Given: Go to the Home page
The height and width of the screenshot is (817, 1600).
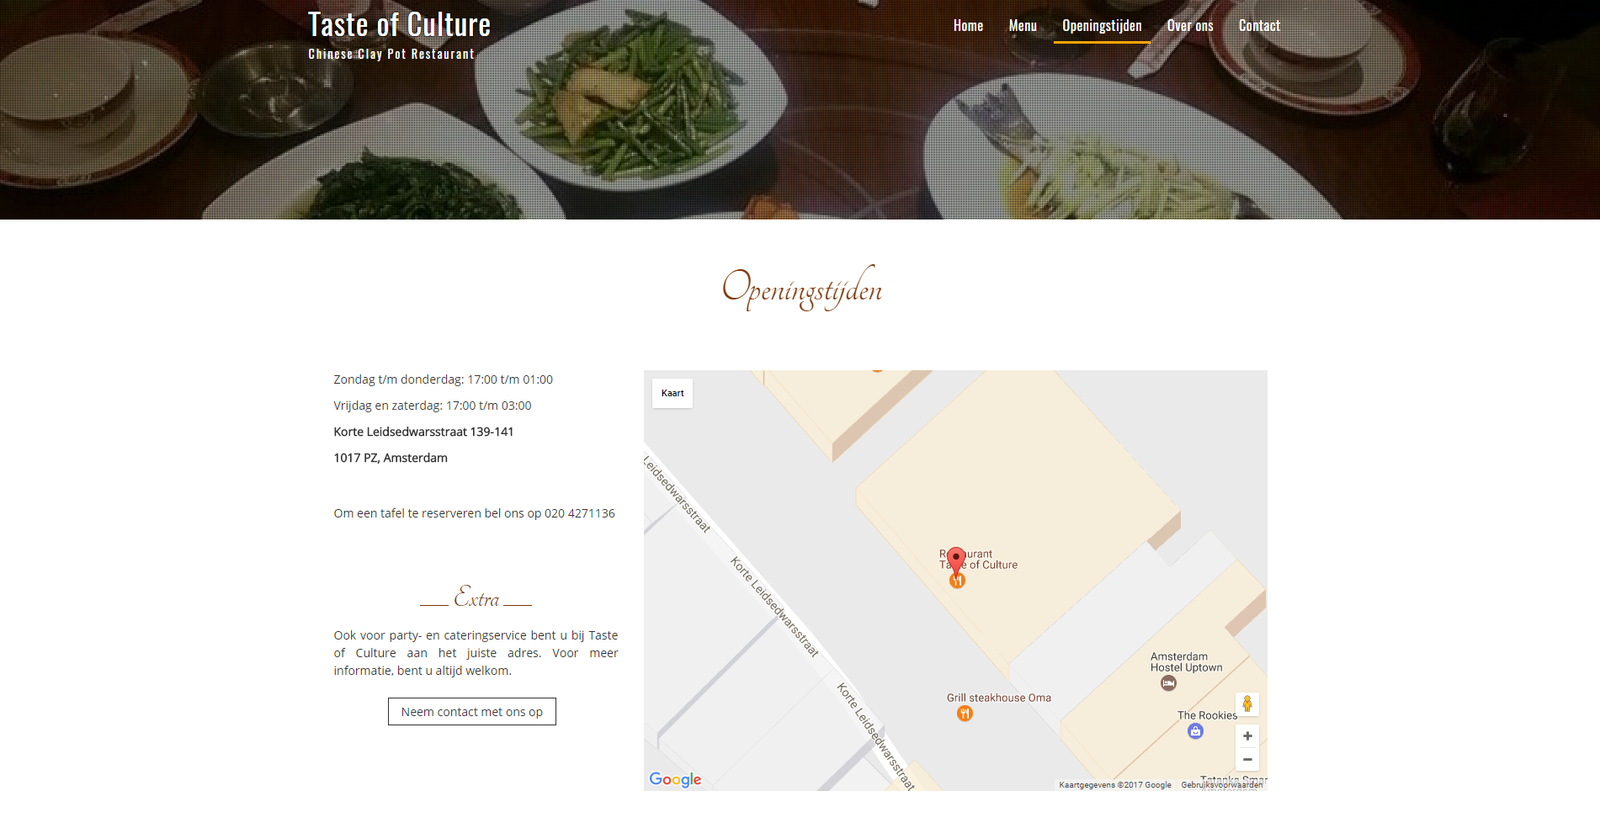Looking at the screenshot, I should click(968, 26).
